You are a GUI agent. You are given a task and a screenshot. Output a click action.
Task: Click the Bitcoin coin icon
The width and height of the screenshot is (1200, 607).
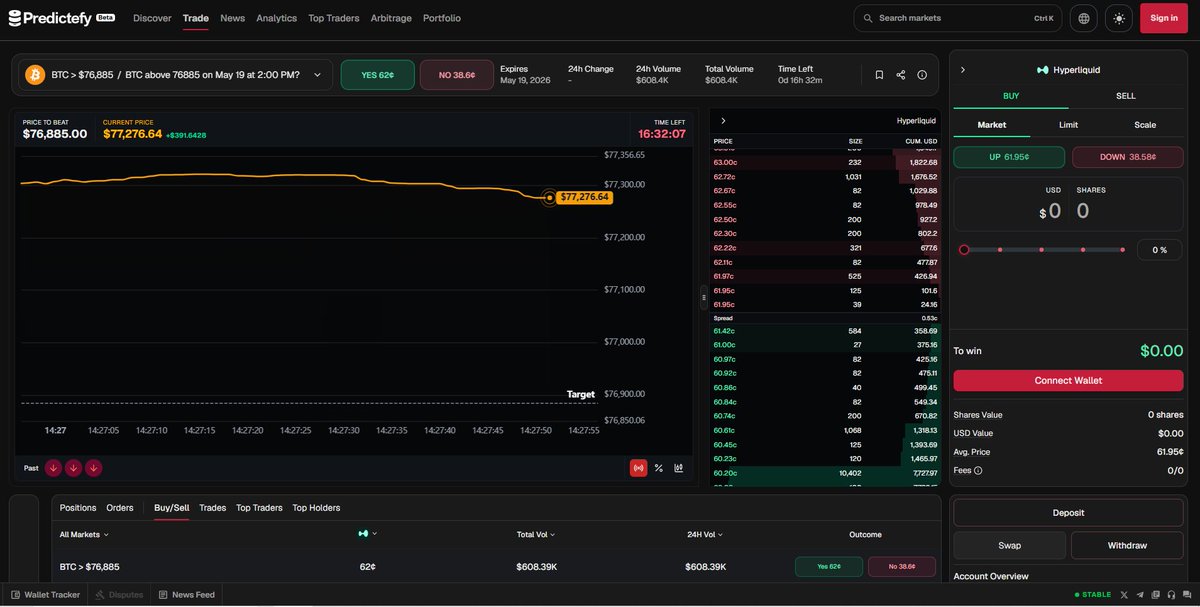(35, 75)
